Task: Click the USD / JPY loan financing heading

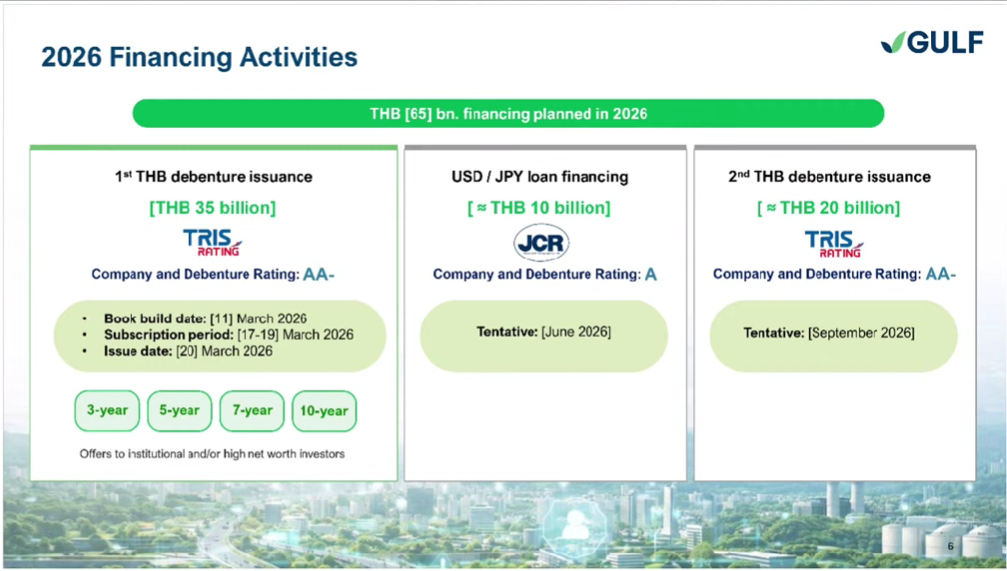Action: (x=540, y=177)
